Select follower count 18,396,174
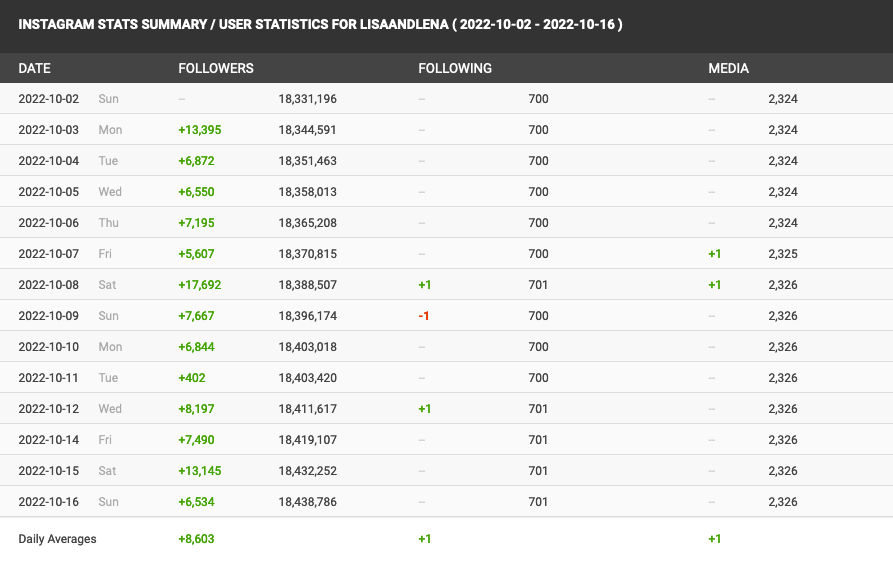 pyautogui.click(x=308, y=316)
